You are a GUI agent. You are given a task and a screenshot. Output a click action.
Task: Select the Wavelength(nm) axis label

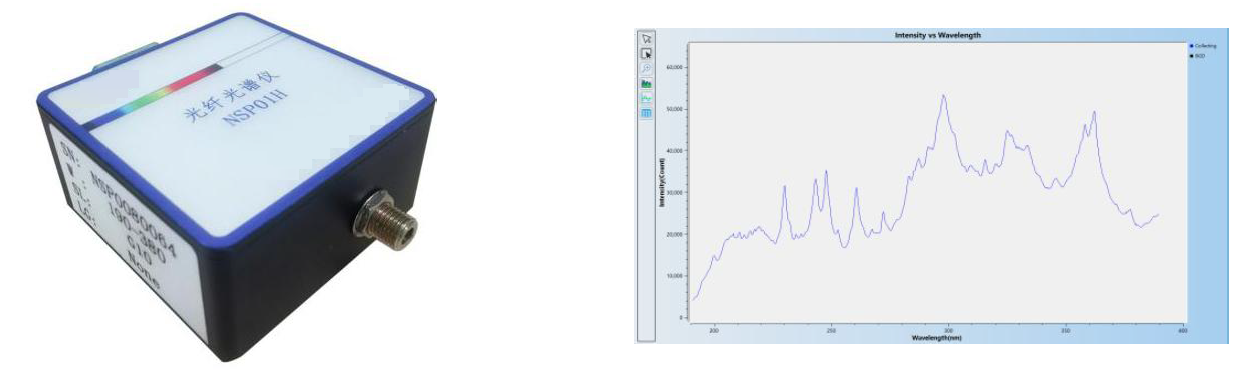pos(935,338)
